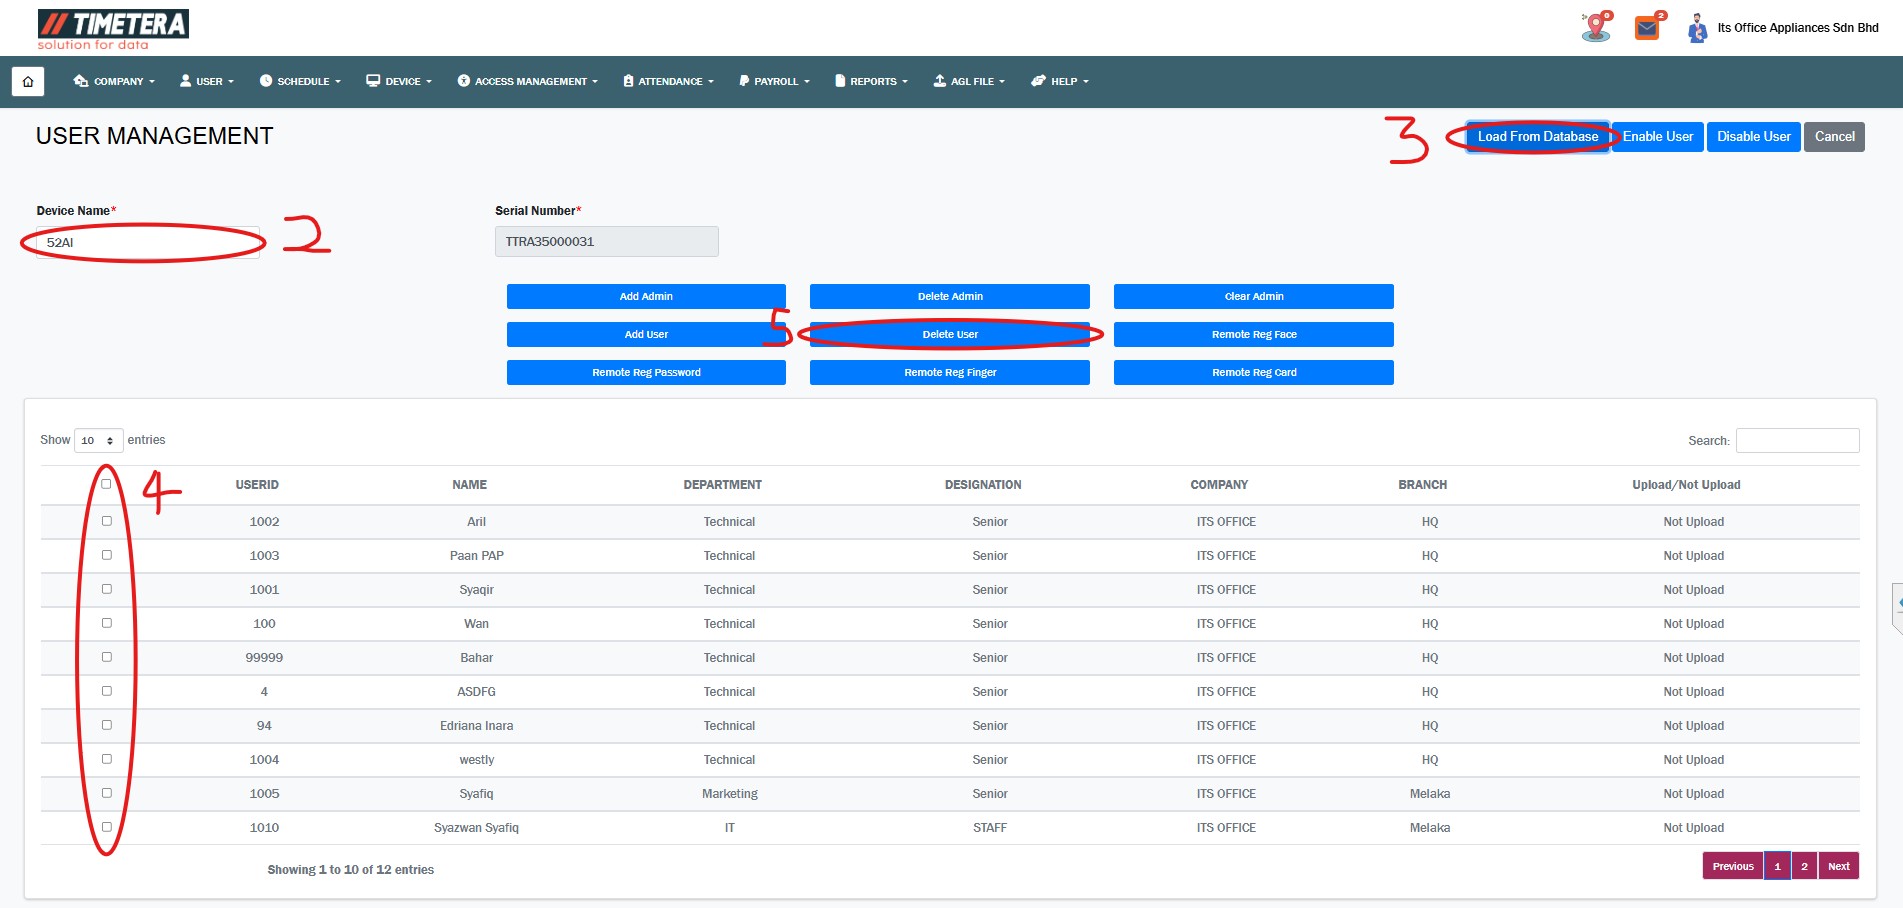Click the STAFF designation cell
The width and height of the screenshot is (1903, 908).
990,828
